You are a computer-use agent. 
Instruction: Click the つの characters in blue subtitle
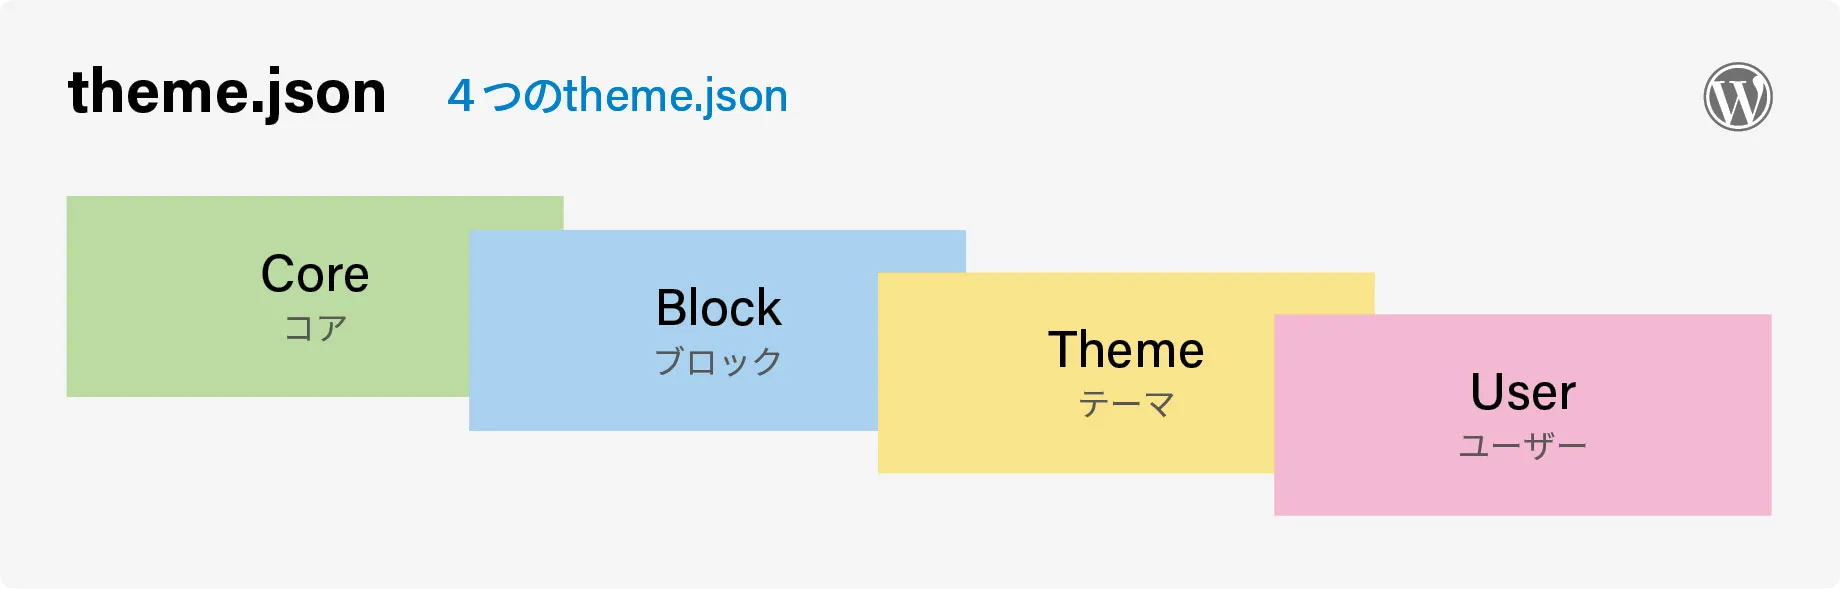(x=522, y=96)
